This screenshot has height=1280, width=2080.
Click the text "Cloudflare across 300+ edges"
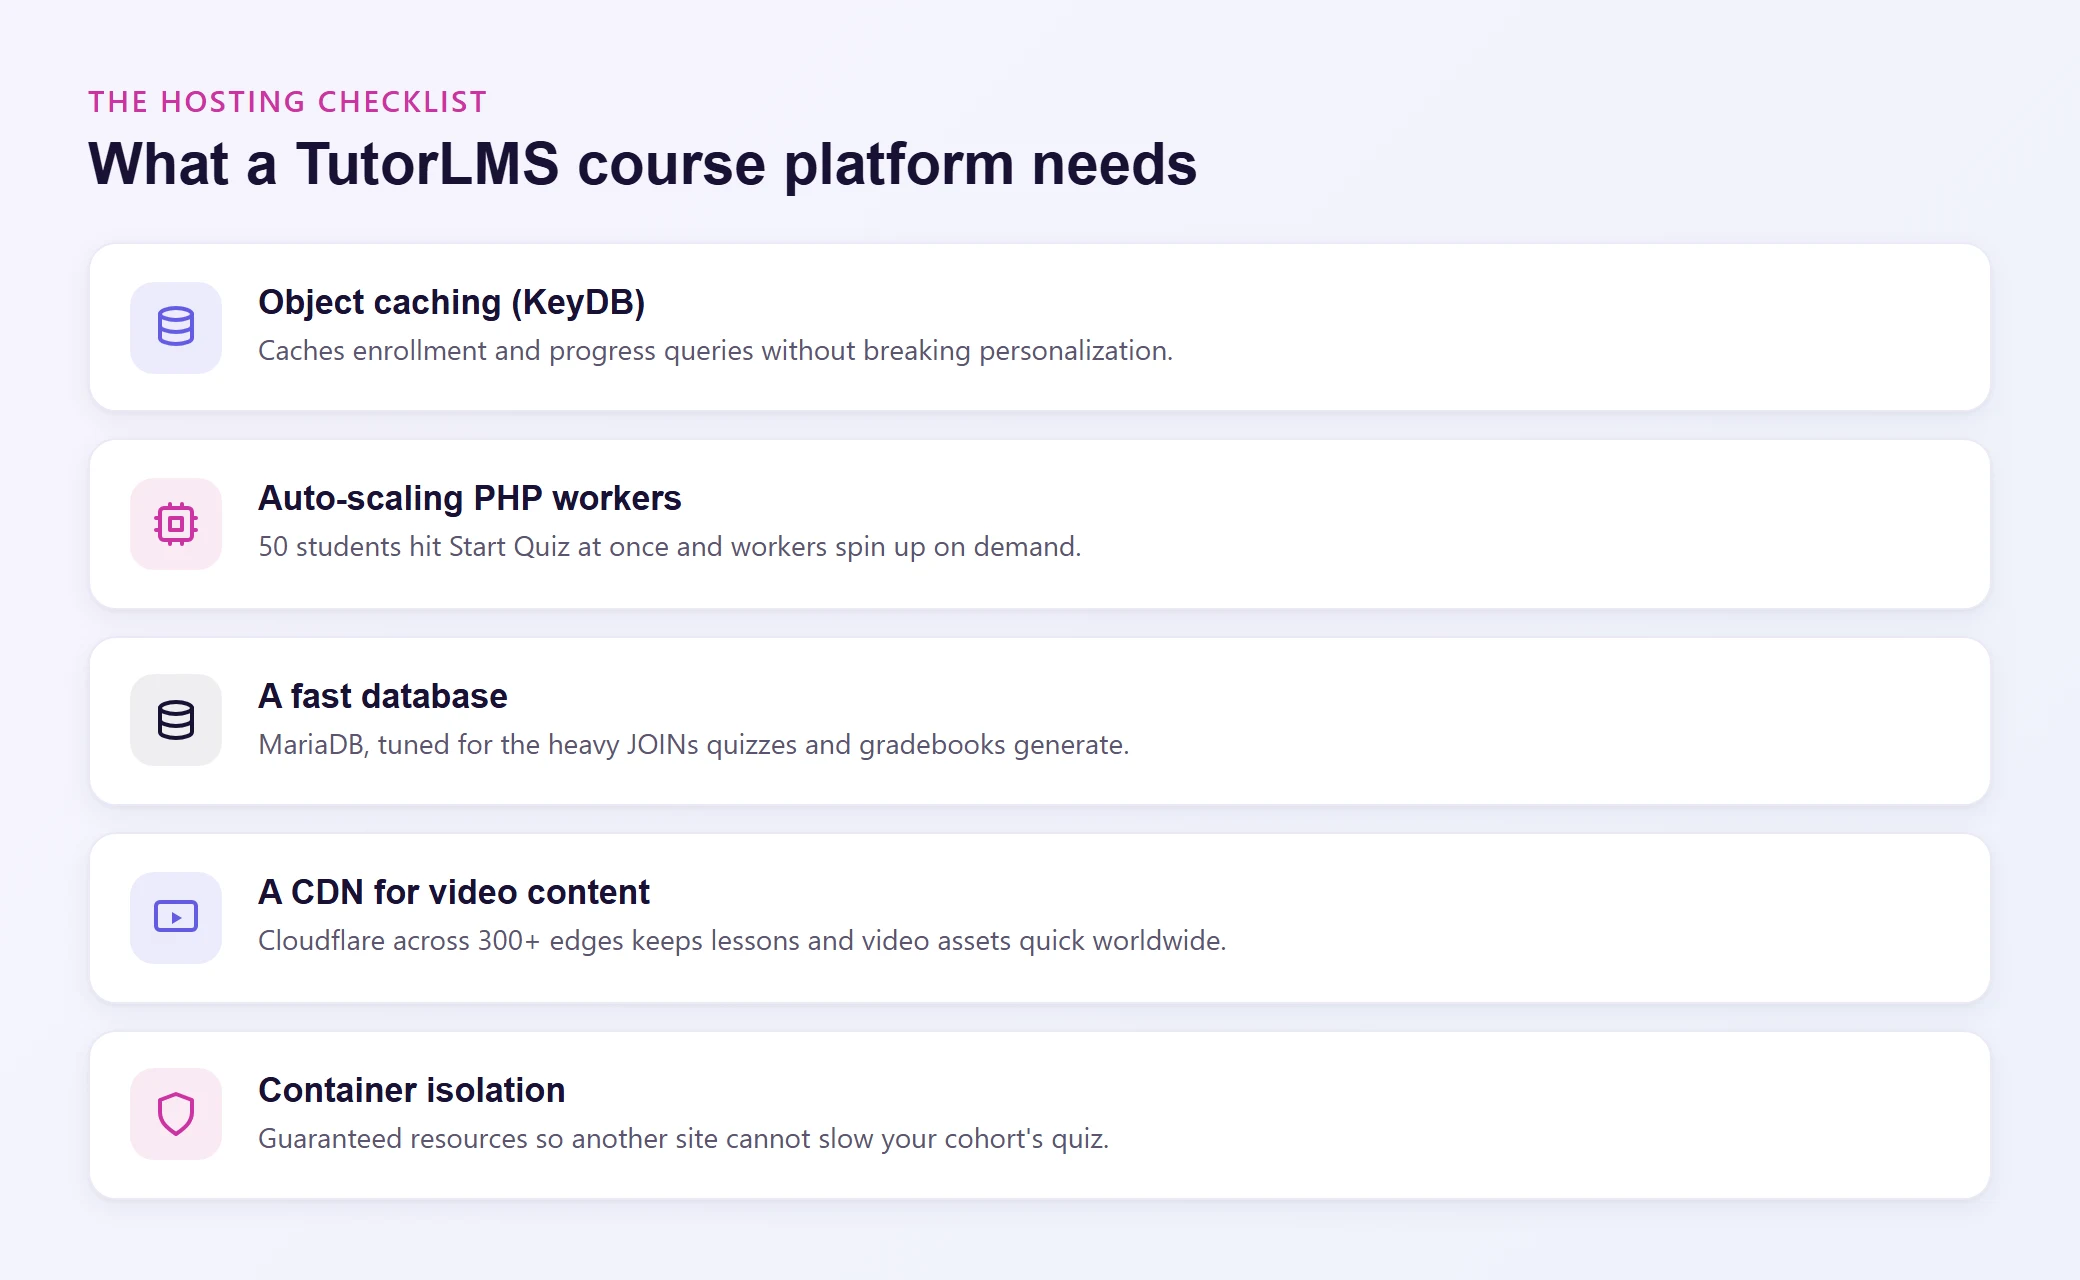[441, 941]
